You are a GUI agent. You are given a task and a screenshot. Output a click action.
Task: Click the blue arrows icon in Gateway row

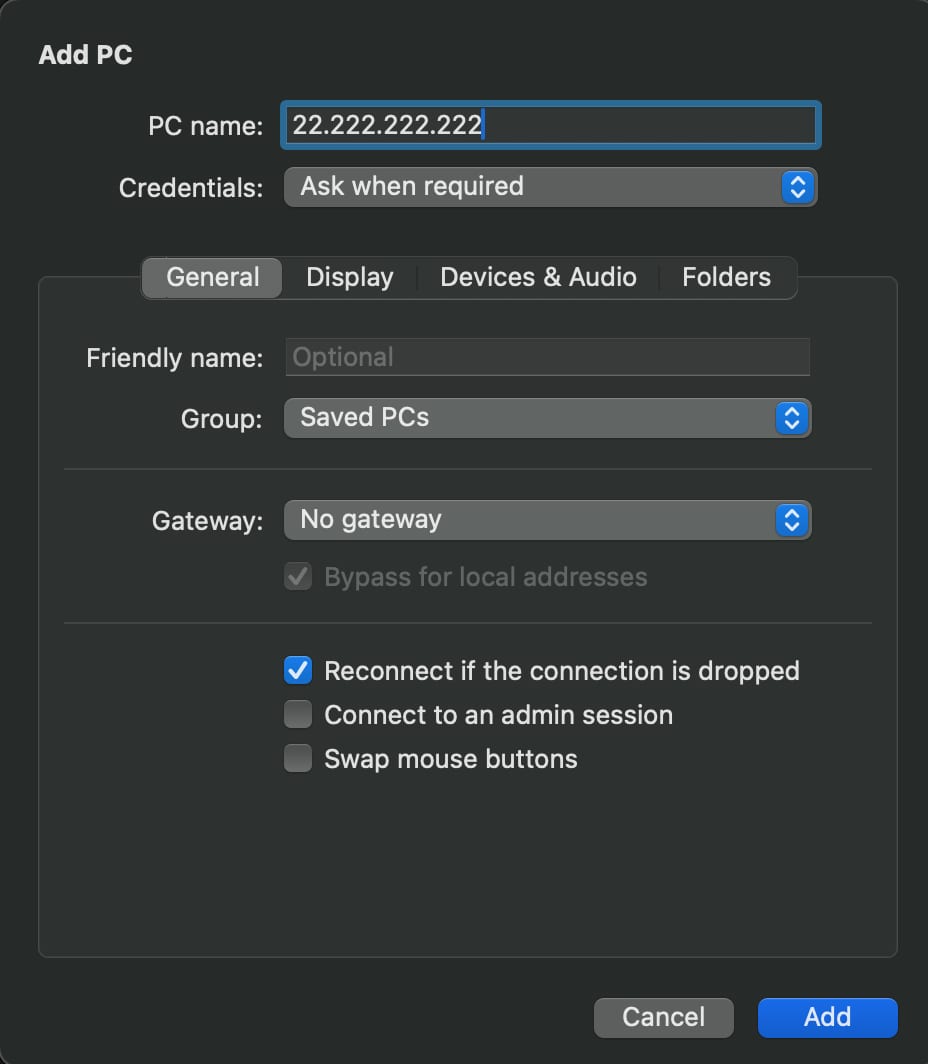click(x=791, y=520)
